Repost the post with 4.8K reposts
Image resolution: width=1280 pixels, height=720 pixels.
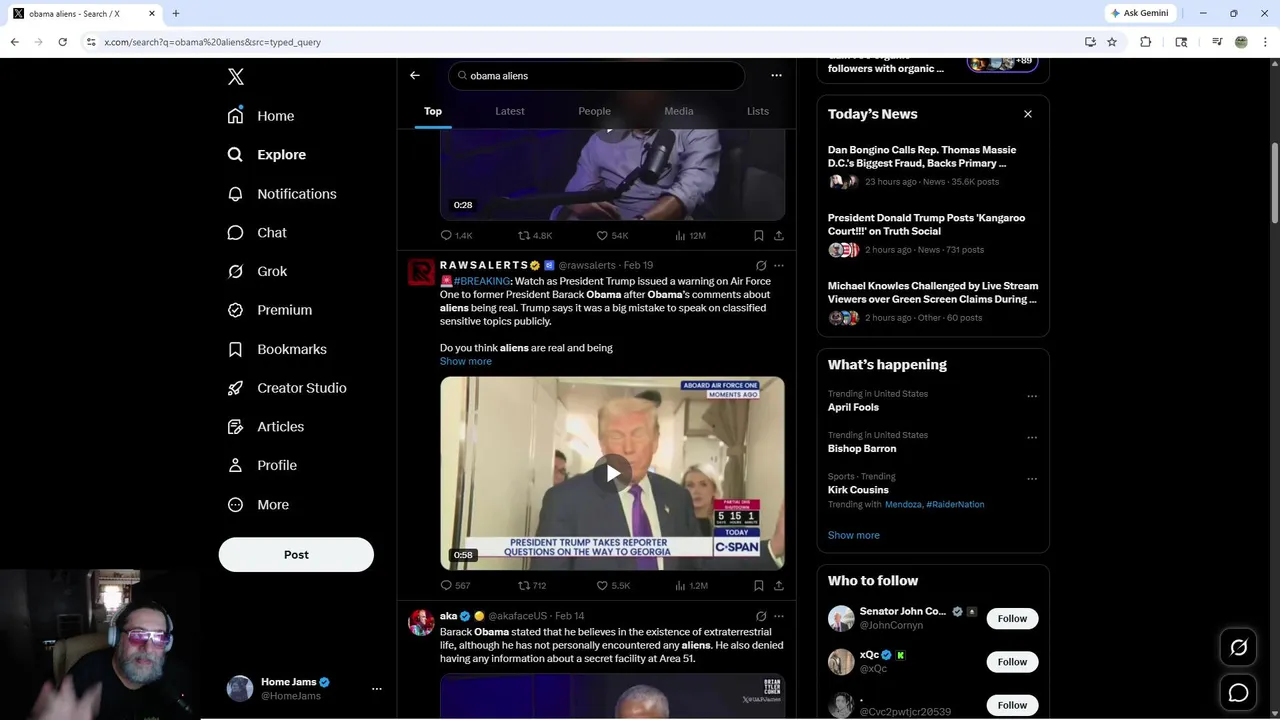534,236
